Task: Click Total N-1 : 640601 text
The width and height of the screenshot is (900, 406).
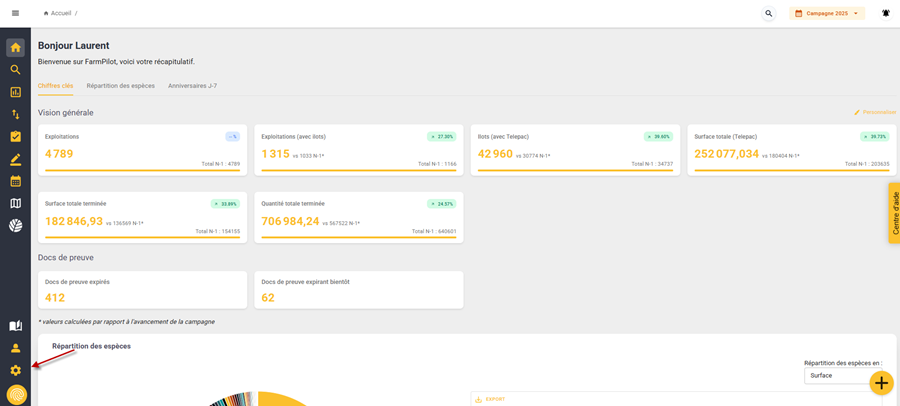Action: tap(435, 231)
